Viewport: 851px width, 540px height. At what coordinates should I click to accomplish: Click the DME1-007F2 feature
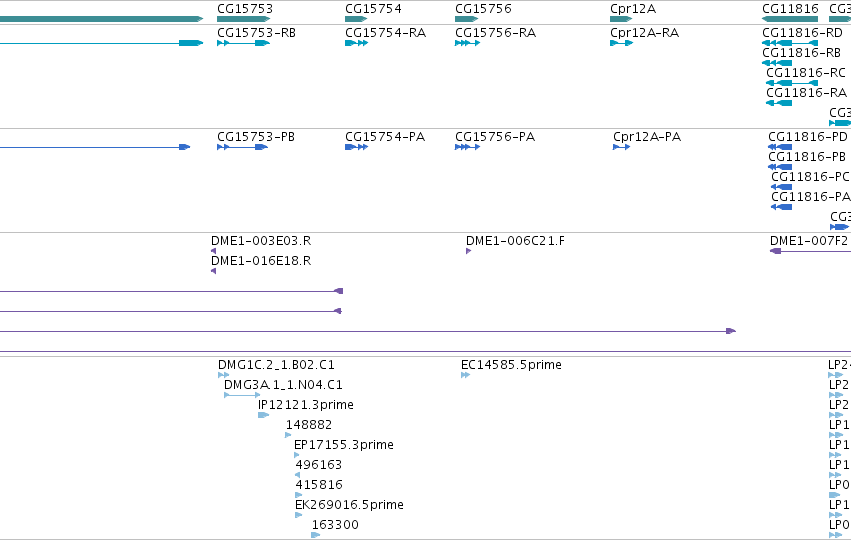(810, 251)
